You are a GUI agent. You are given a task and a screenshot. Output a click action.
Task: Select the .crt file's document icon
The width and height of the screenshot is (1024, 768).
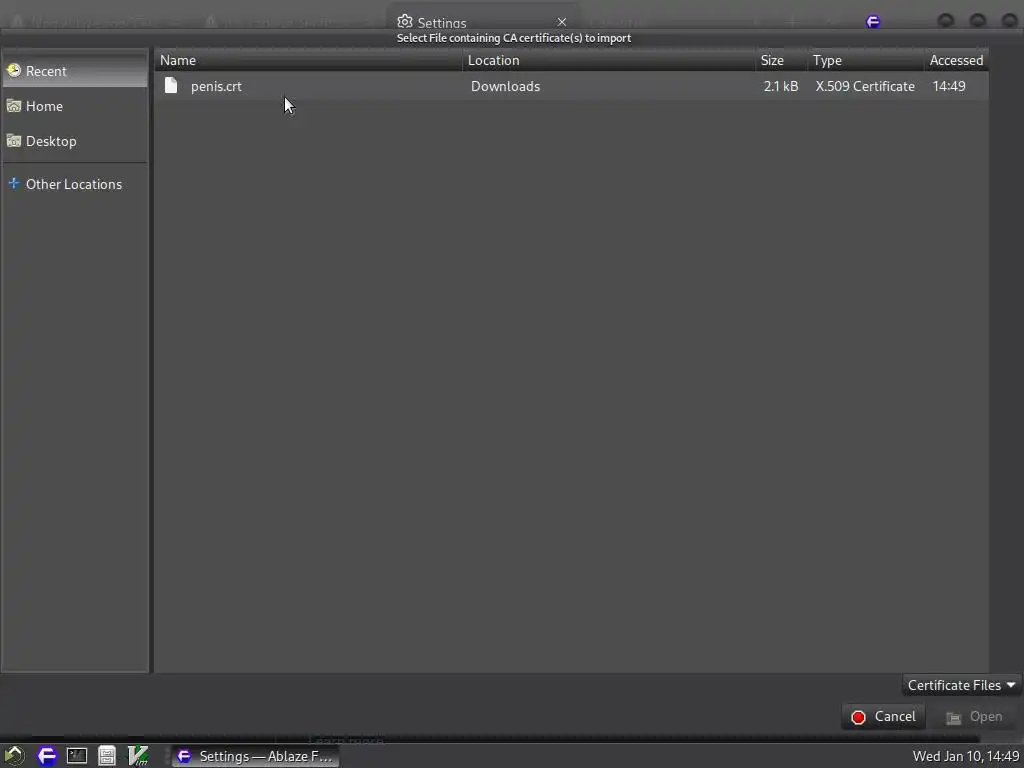[x=171, y=86]
